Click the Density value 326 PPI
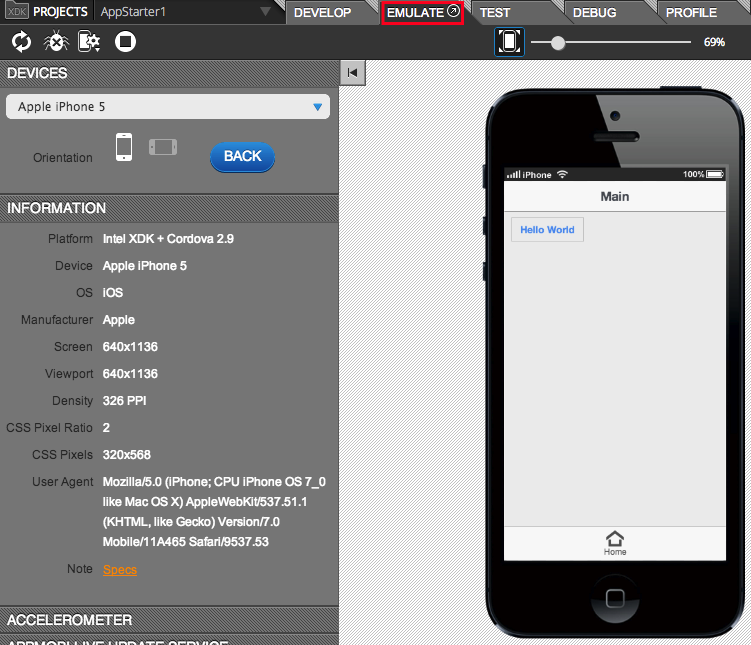Viewport: 751px width, 645px height. [x=125, y=401]
